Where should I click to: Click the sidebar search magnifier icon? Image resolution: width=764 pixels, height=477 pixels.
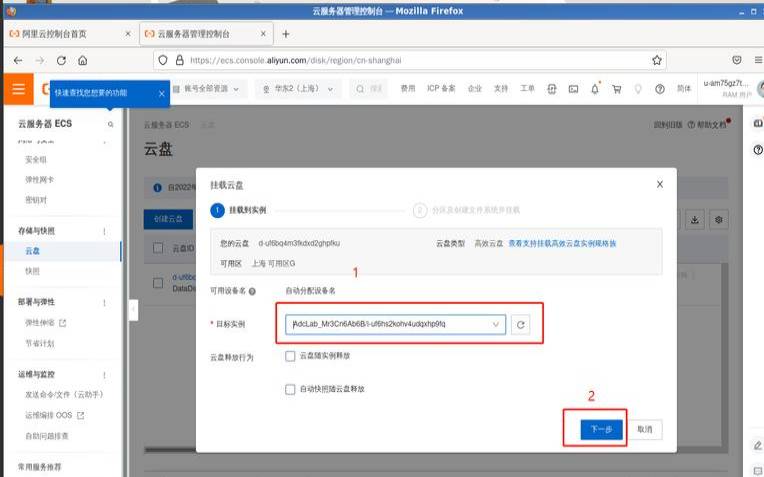click(111, 124)
